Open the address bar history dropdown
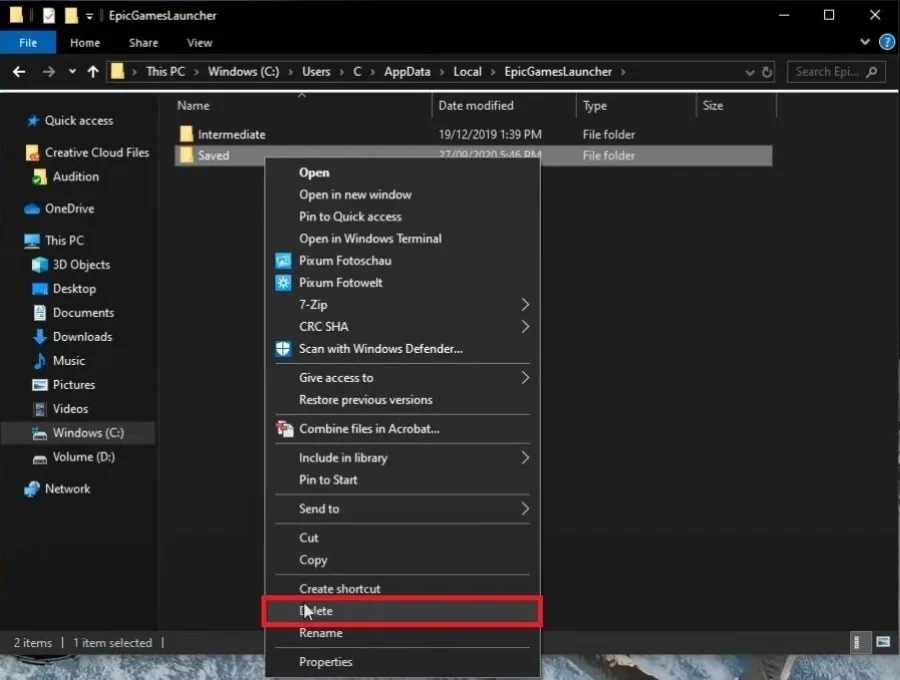The width and height of the screenshot is (900, 680). (x=749, y=72)
